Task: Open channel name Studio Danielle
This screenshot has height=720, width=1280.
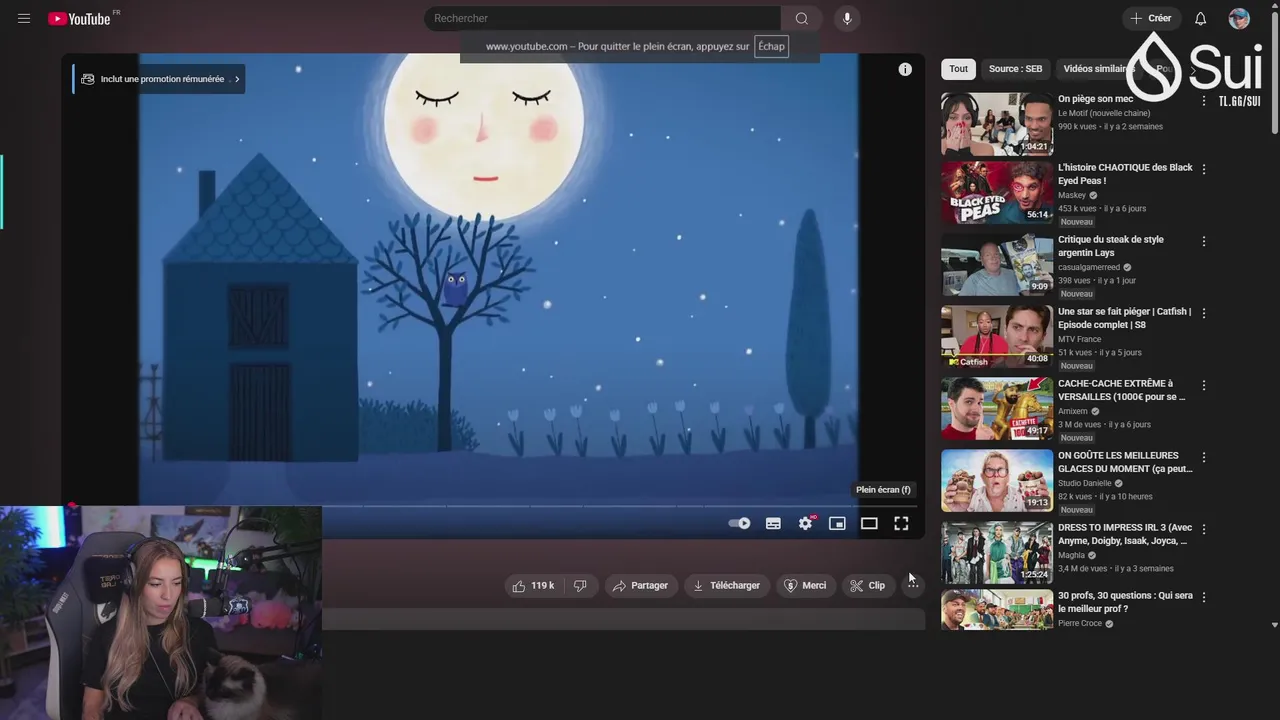Action: [1084, 483]
